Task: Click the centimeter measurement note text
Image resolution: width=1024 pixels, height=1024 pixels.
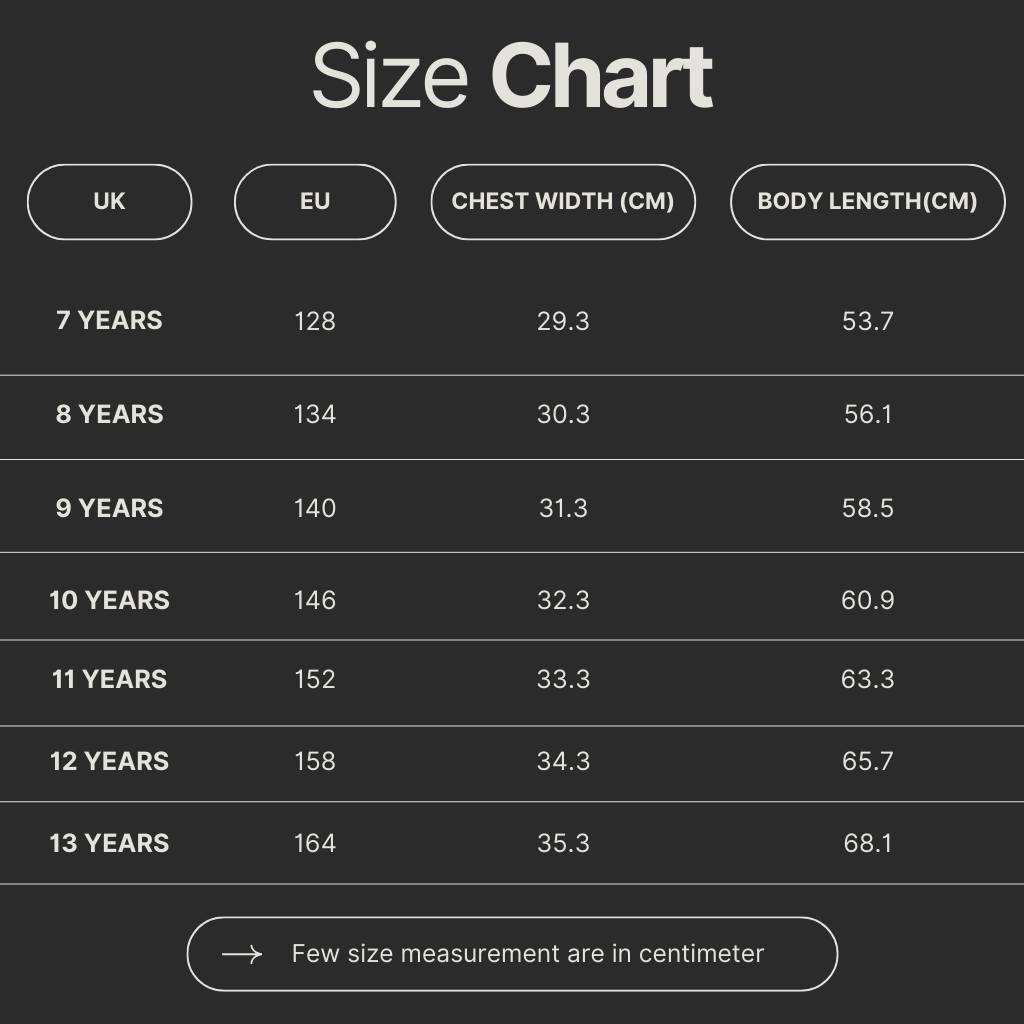Action: pyautogui.click(x=527, y=954)
